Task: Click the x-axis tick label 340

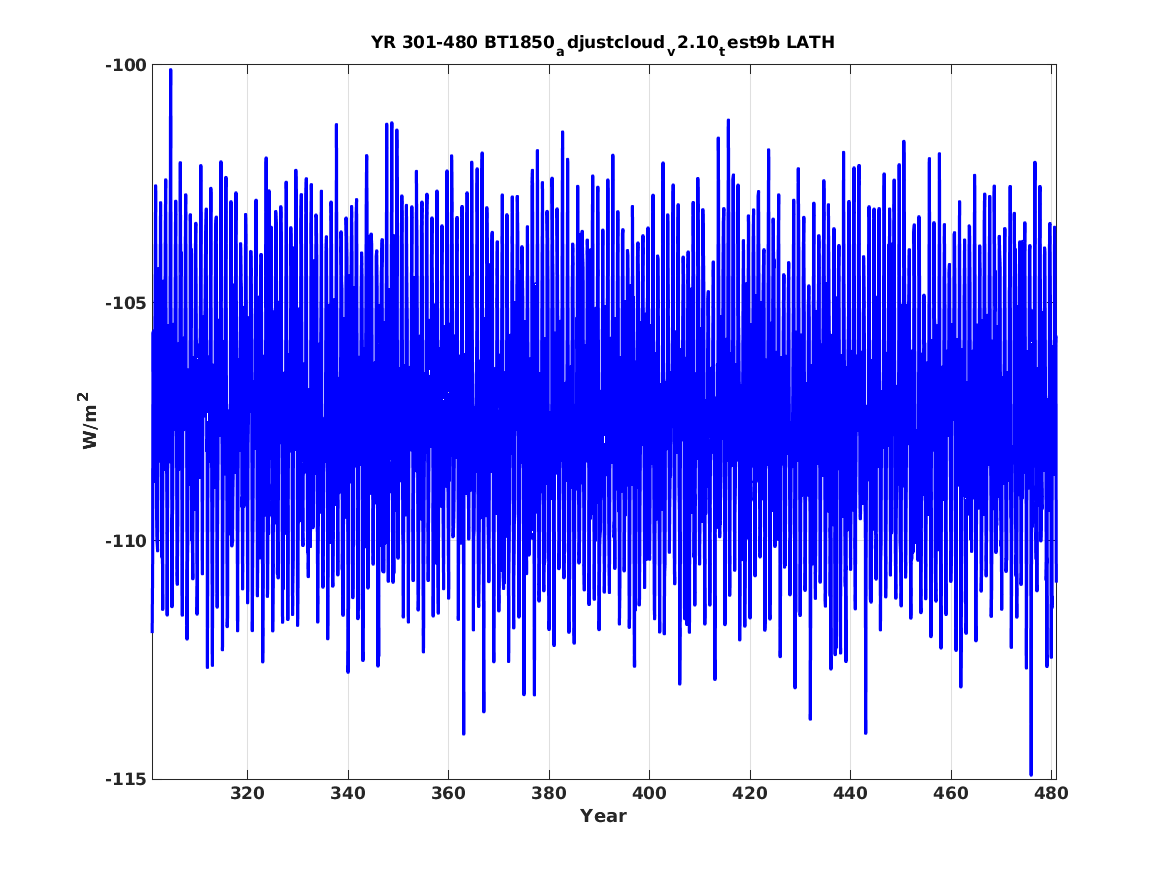Action: click(348, 793)
